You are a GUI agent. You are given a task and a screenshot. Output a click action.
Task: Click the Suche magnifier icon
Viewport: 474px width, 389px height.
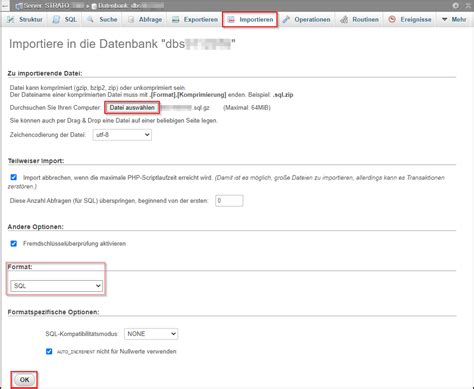pos(90,20)
